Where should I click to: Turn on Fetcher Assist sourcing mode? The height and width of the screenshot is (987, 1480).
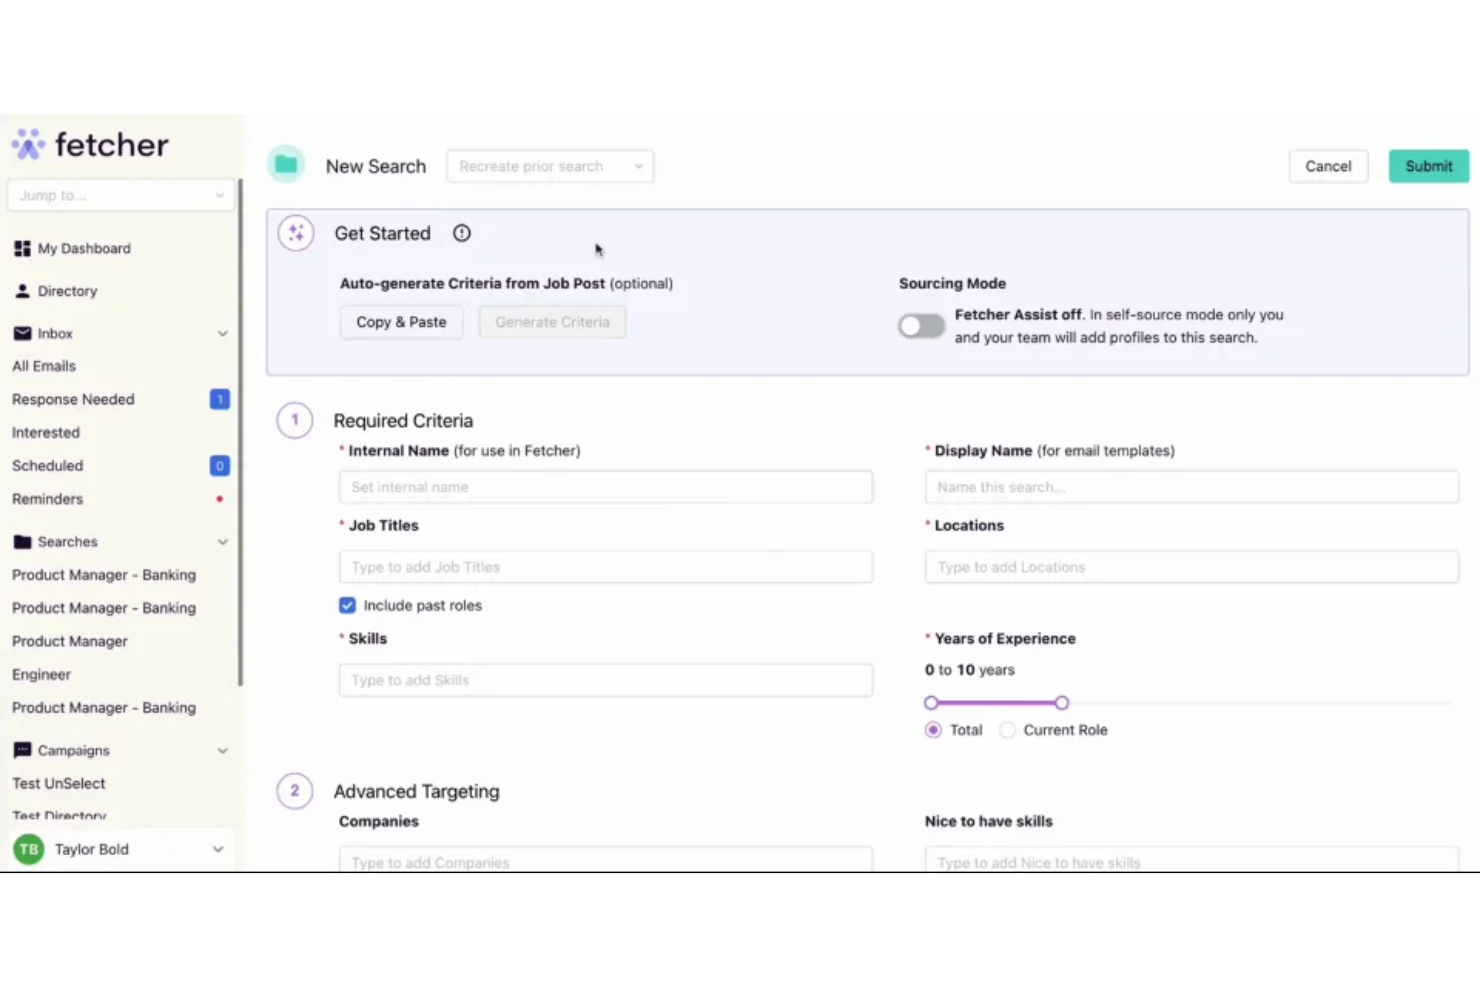[920, 326]
